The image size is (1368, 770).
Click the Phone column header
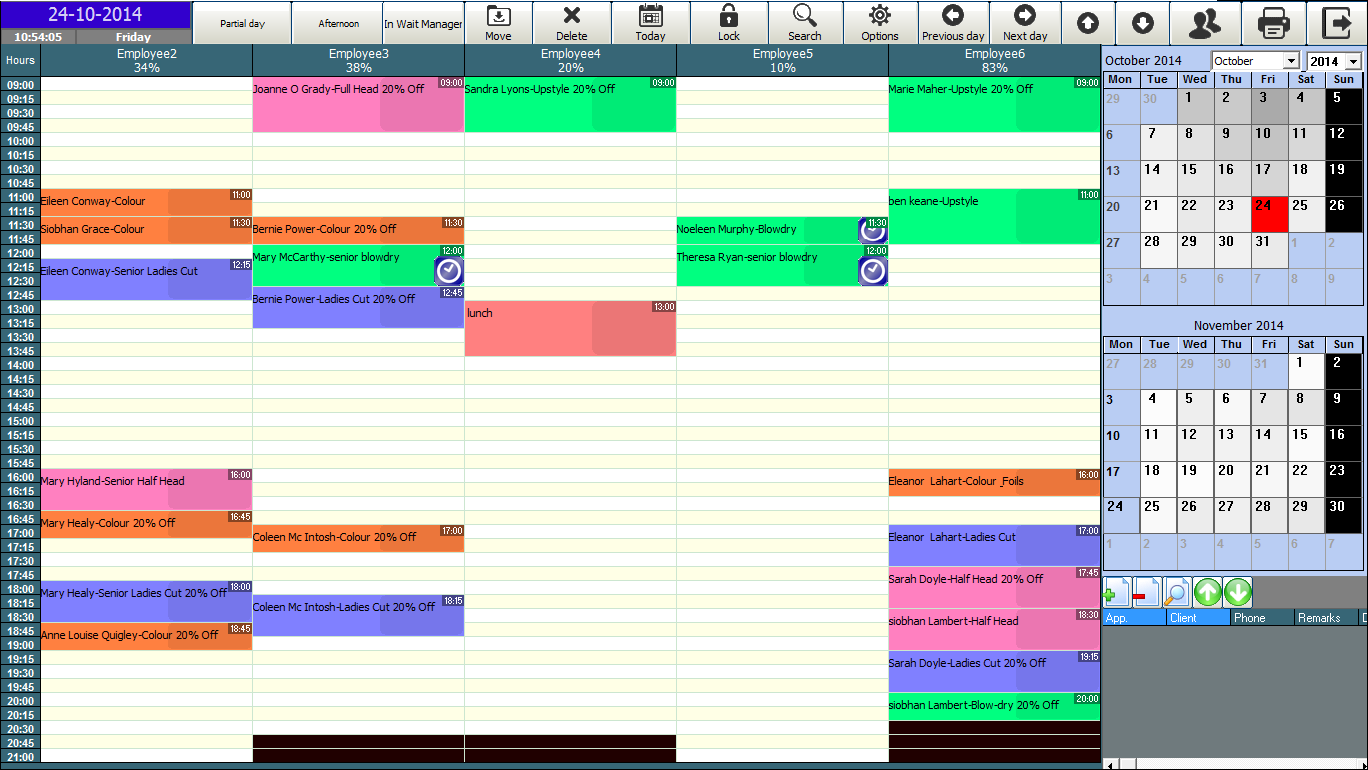click(1260, 618)
